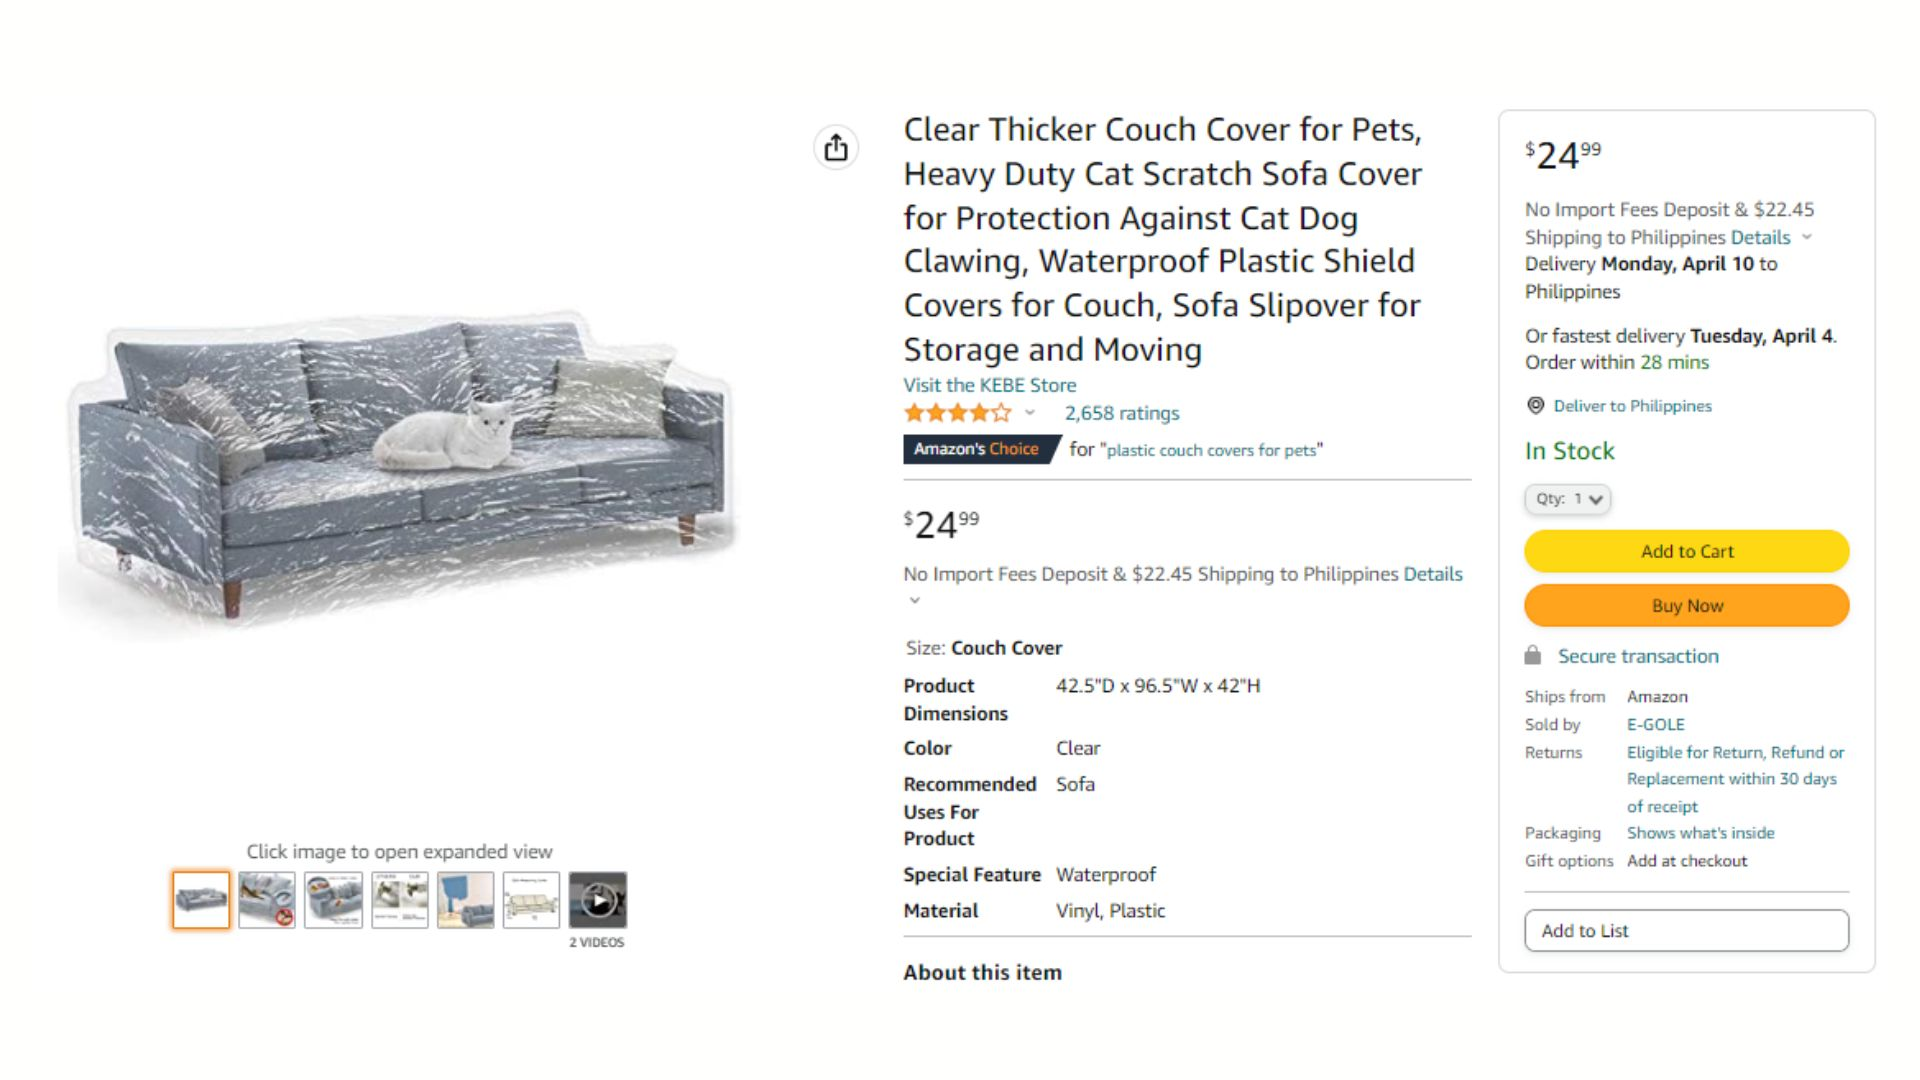1920x1080 pixels.
Task: Click the main couch product image
Action: [x=400, y=470]
